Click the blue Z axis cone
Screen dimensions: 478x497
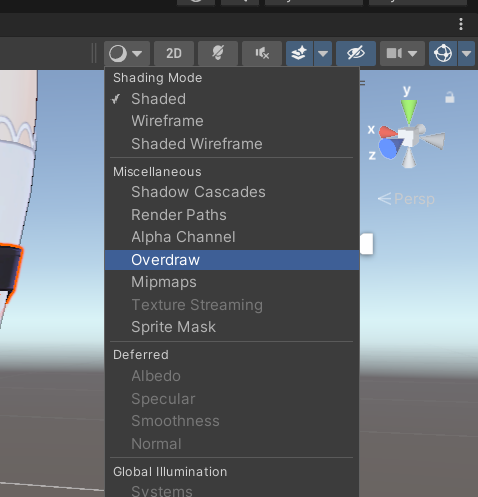[389, 149]
